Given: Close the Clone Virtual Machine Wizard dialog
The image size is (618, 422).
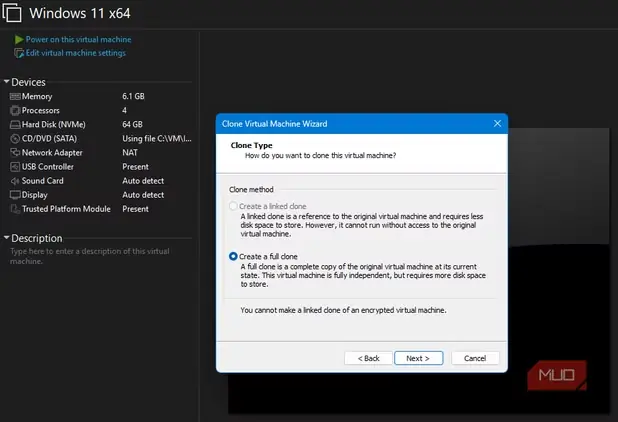Looking at the screenshot, I should pyautogui.click(x=497, y=124).
